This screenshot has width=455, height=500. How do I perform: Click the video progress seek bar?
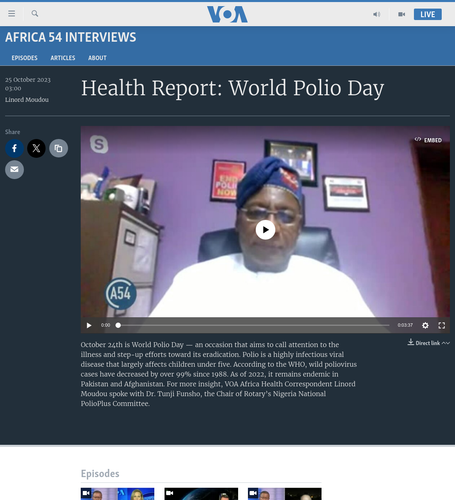click(x=253, y=325)
